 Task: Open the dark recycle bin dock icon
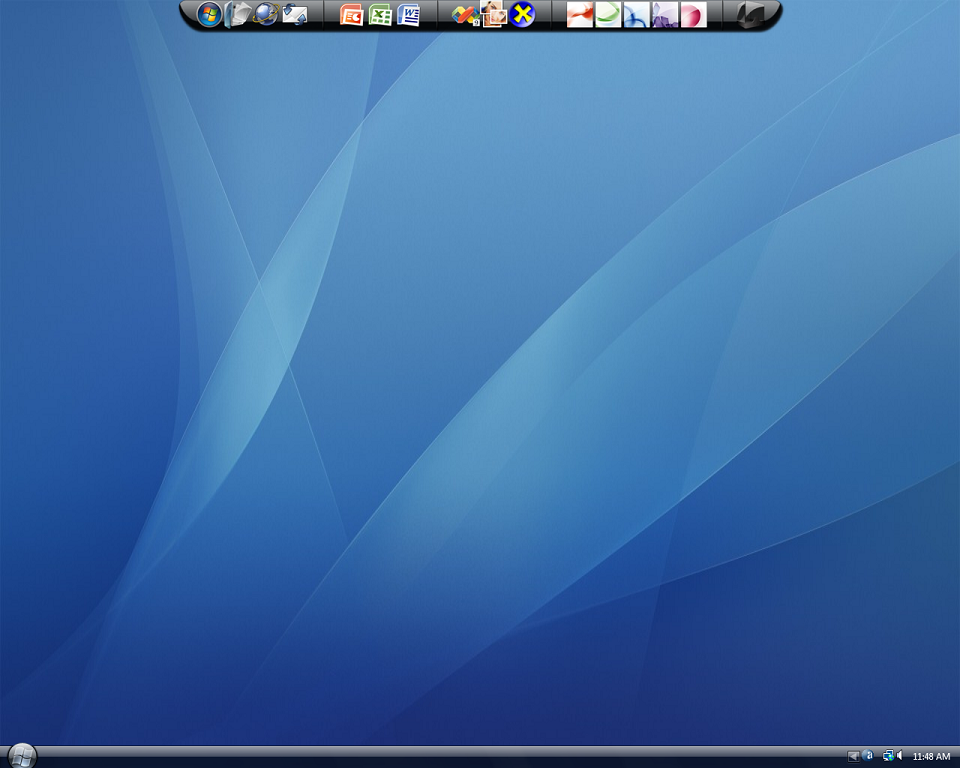[751, 15]
